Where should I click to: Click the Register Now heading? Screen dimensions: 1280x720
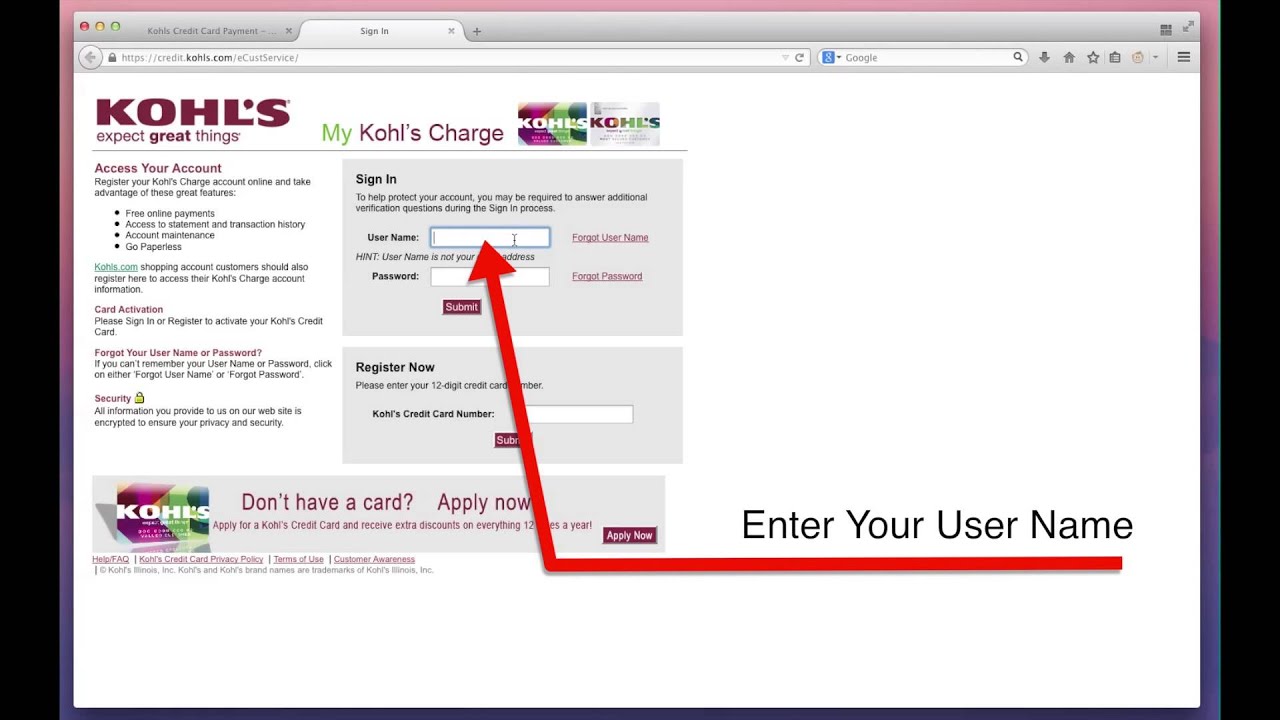(x=395, y=367)
